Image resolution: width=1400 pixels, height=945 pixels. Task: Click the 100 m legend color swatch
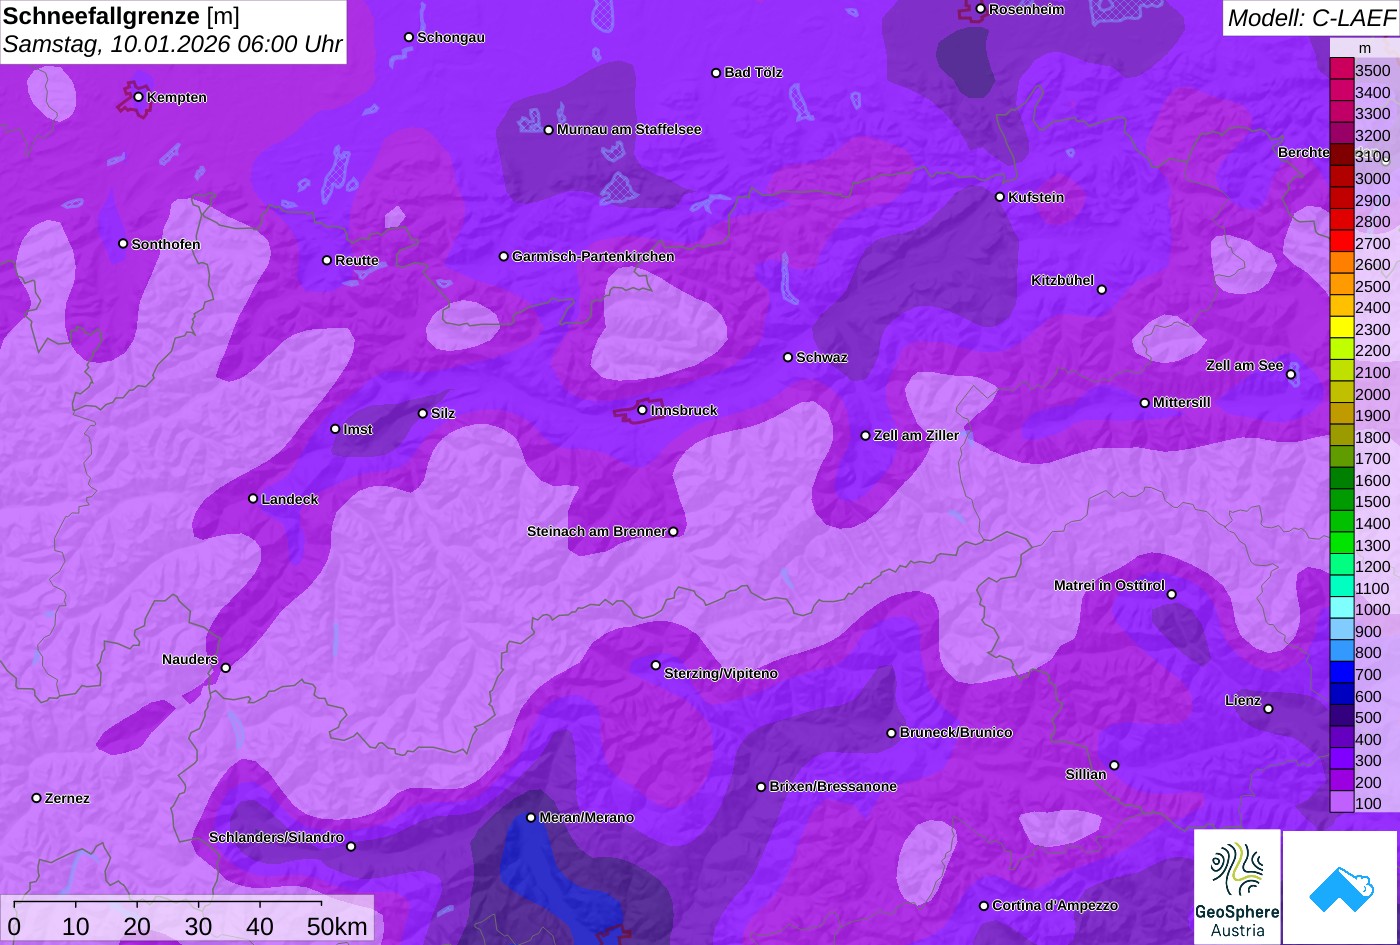tap(1341, 803)
